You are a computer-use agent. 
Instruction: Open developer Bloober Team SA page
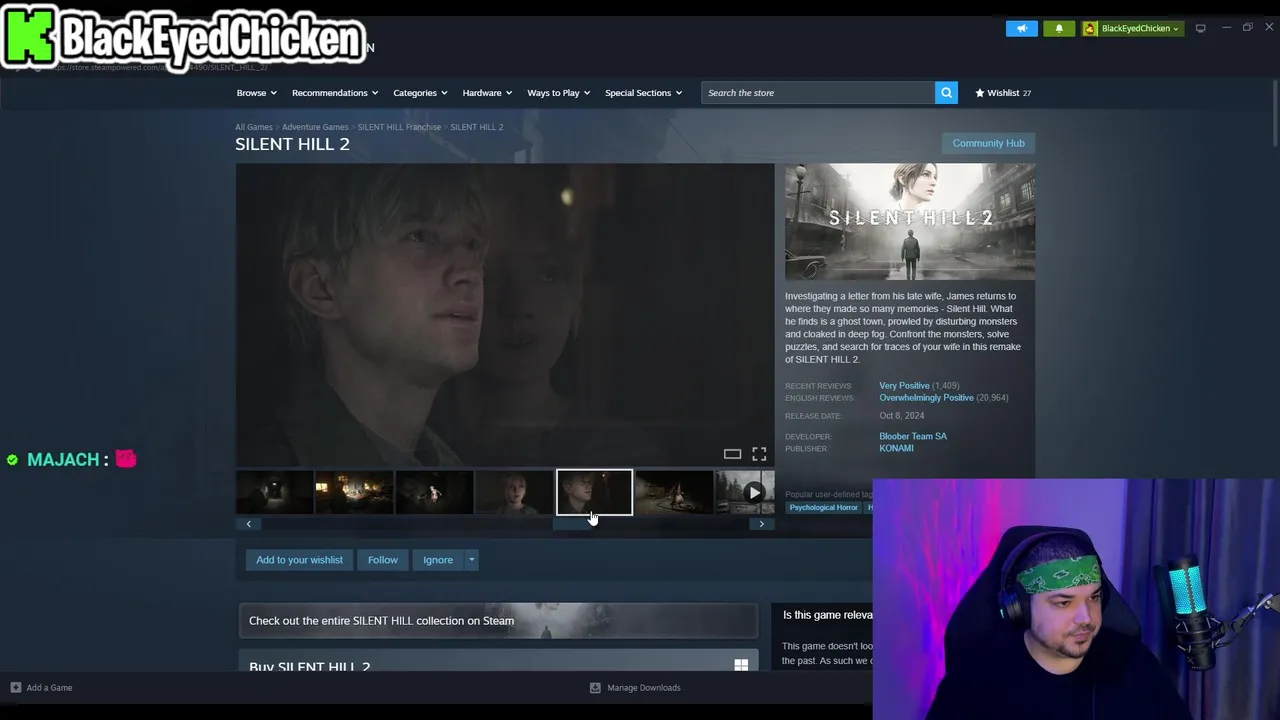point(913,436)
